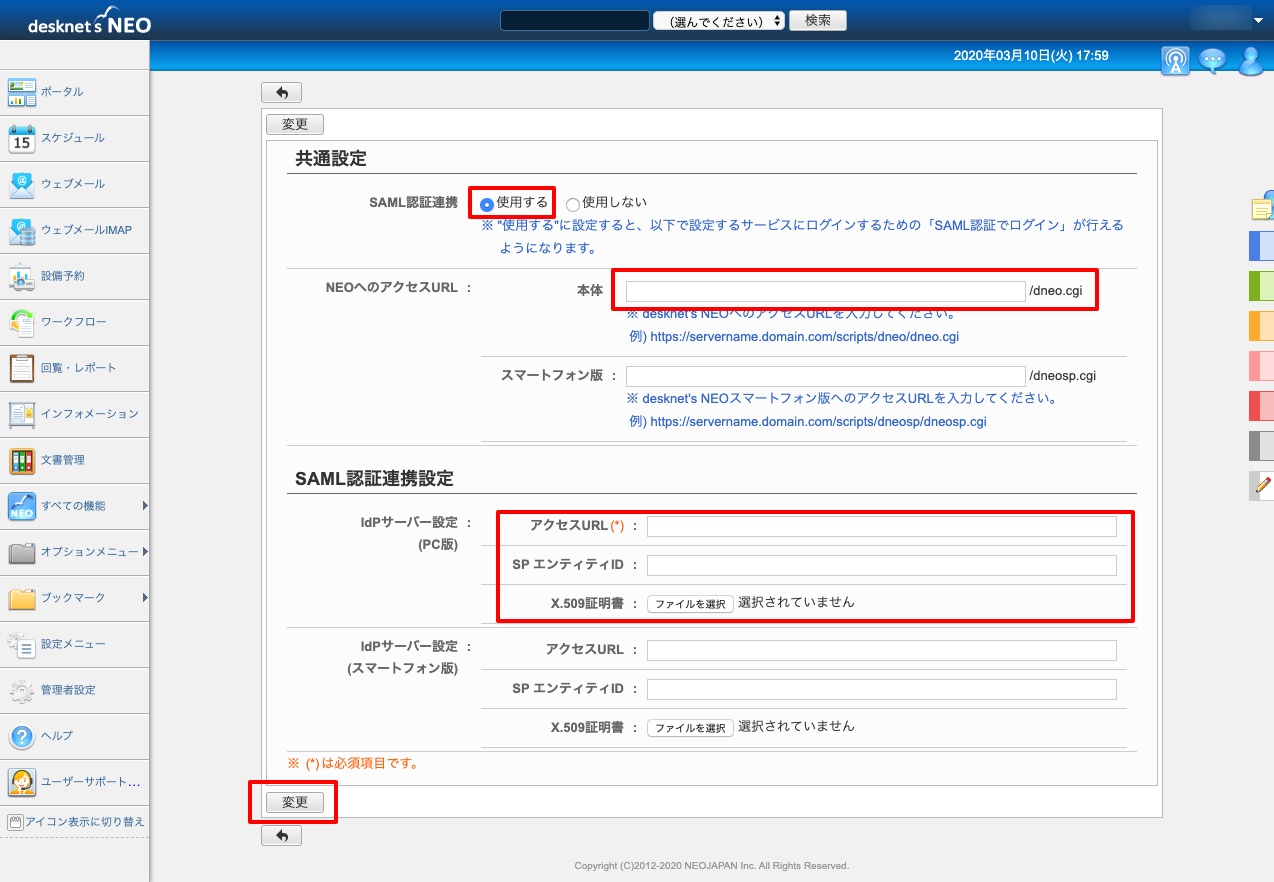Click the 検索 search button
This screenshot has width=1274, height=882.
coord(818,21)
